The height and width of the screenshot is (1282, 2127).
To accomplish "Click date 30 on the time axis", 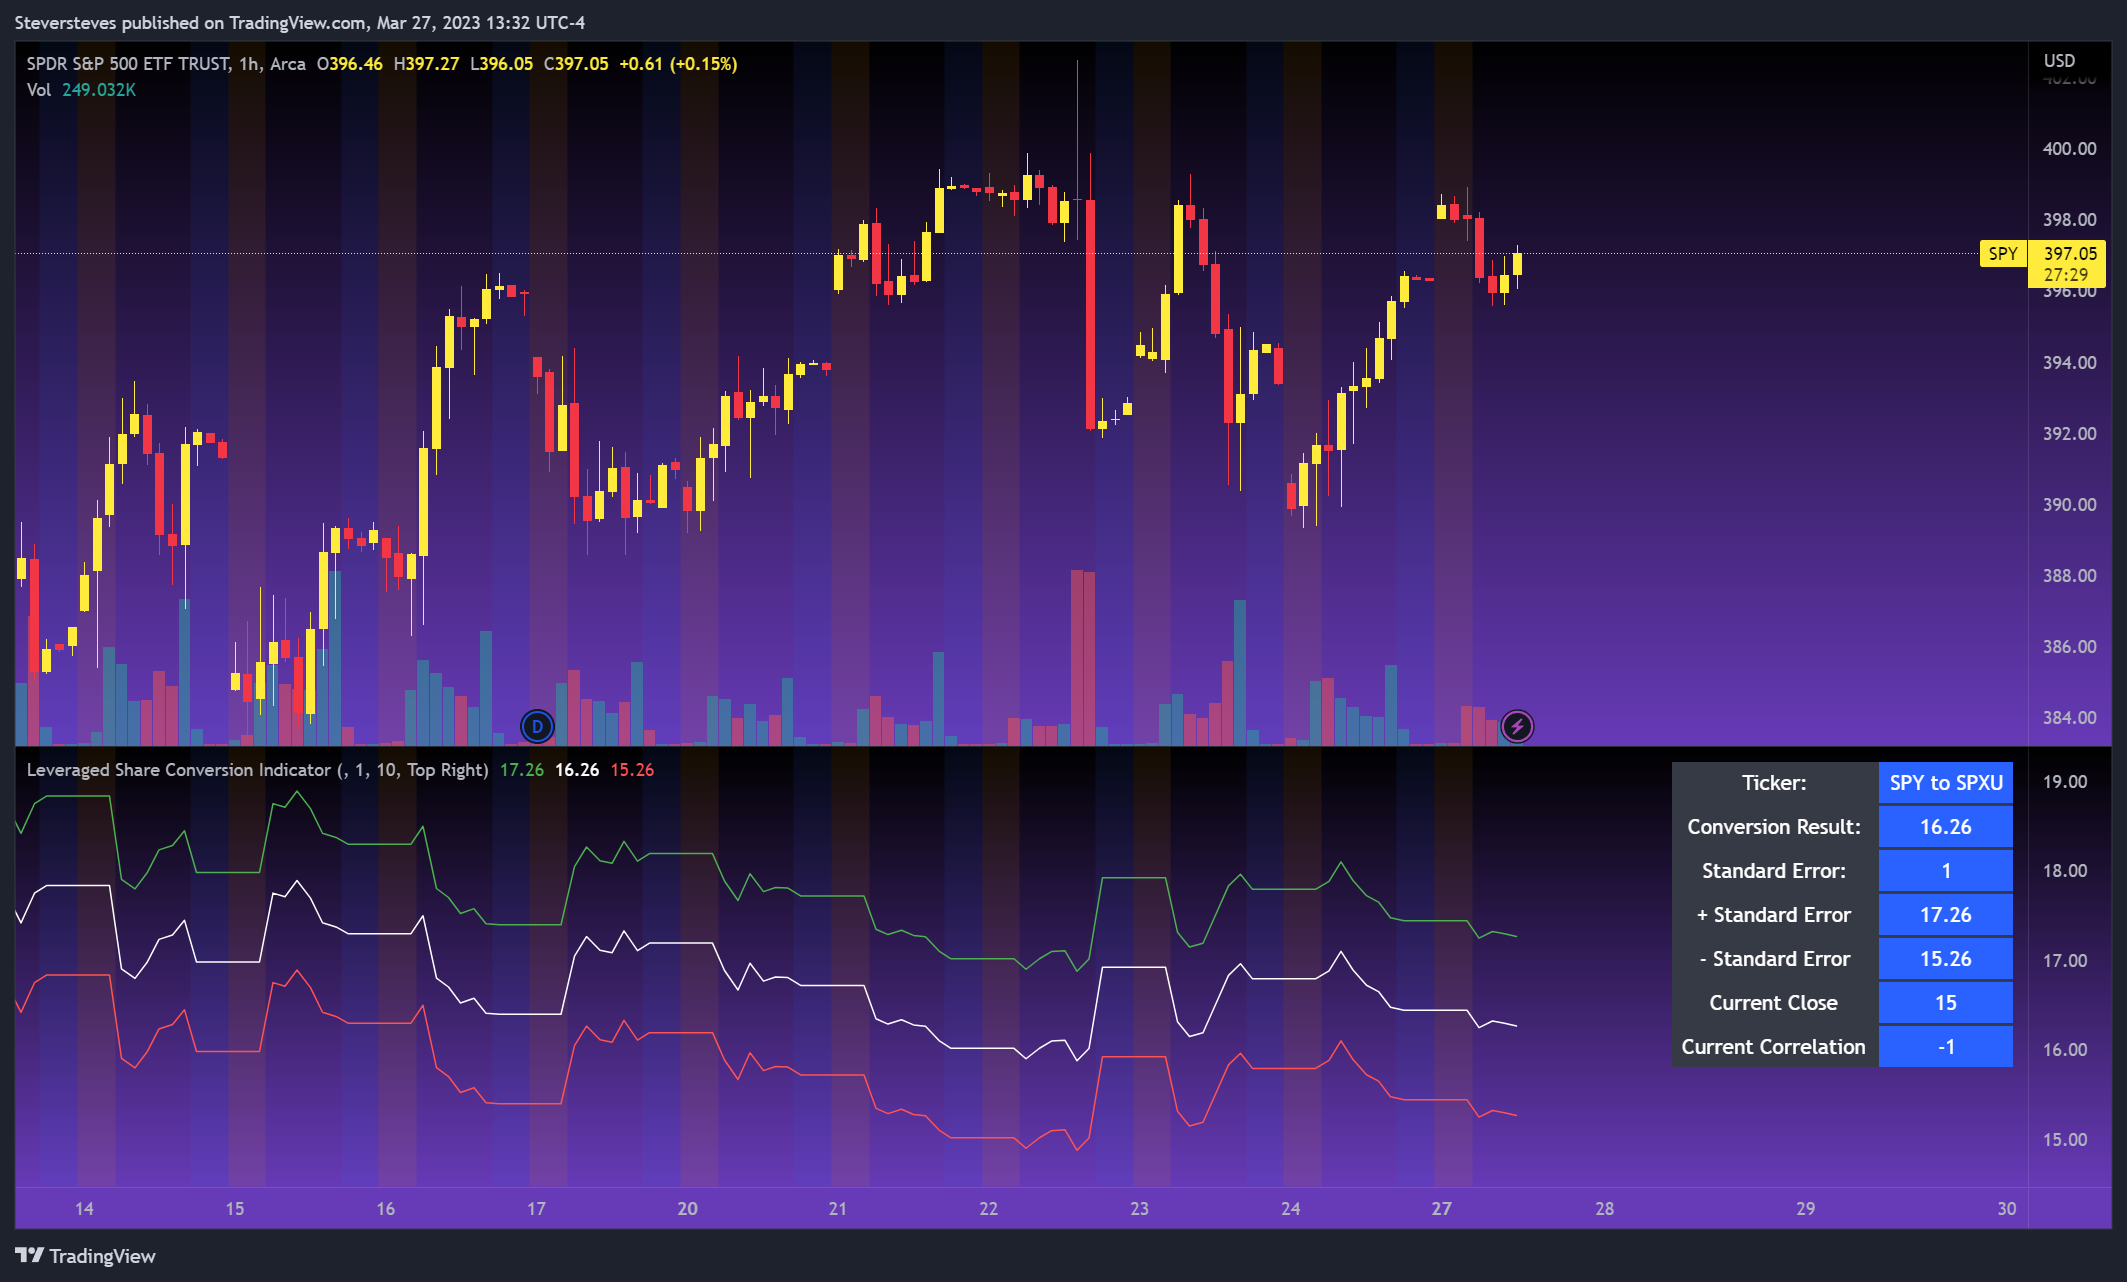I will (x=2007, y=1209).
